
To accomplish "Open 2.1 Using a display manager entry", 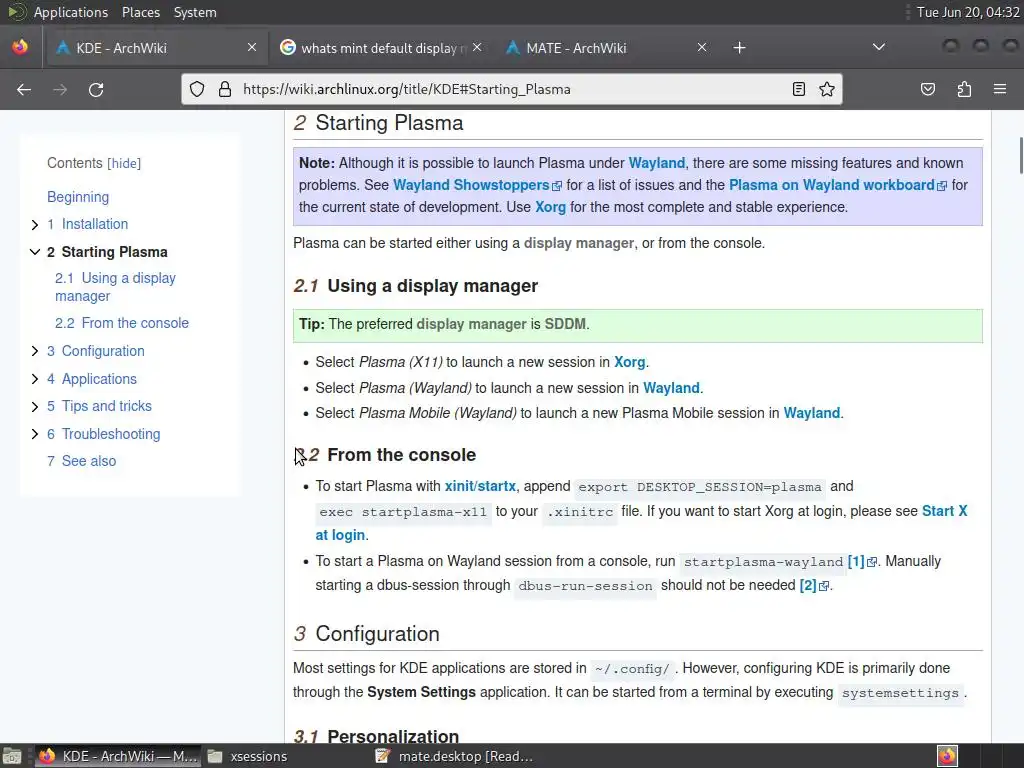I will [116, 287].
